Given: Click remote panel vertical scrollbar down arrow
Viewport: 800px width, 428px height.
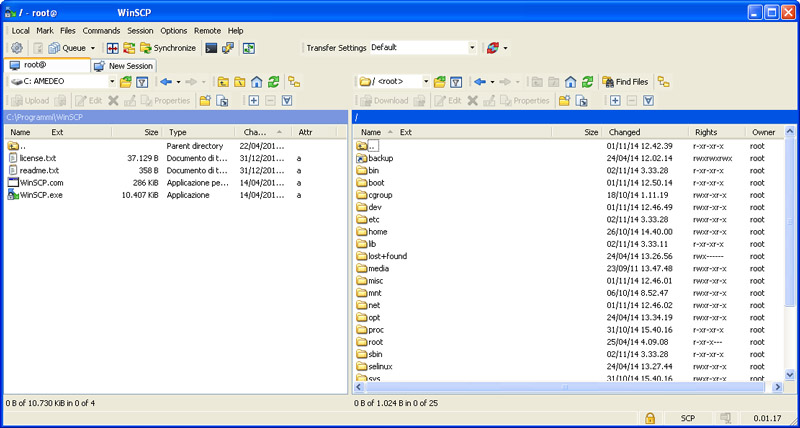Looking at the screenshot, I should coord(790,375).
